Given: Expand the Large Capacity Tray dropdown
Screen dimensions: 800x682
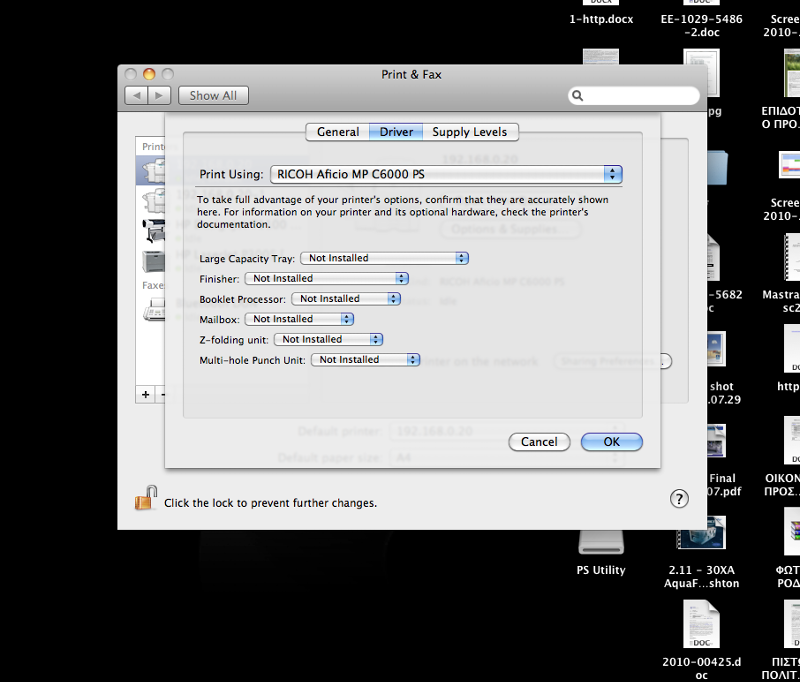Looking at the screenshot, I should (x=385, y=258).
